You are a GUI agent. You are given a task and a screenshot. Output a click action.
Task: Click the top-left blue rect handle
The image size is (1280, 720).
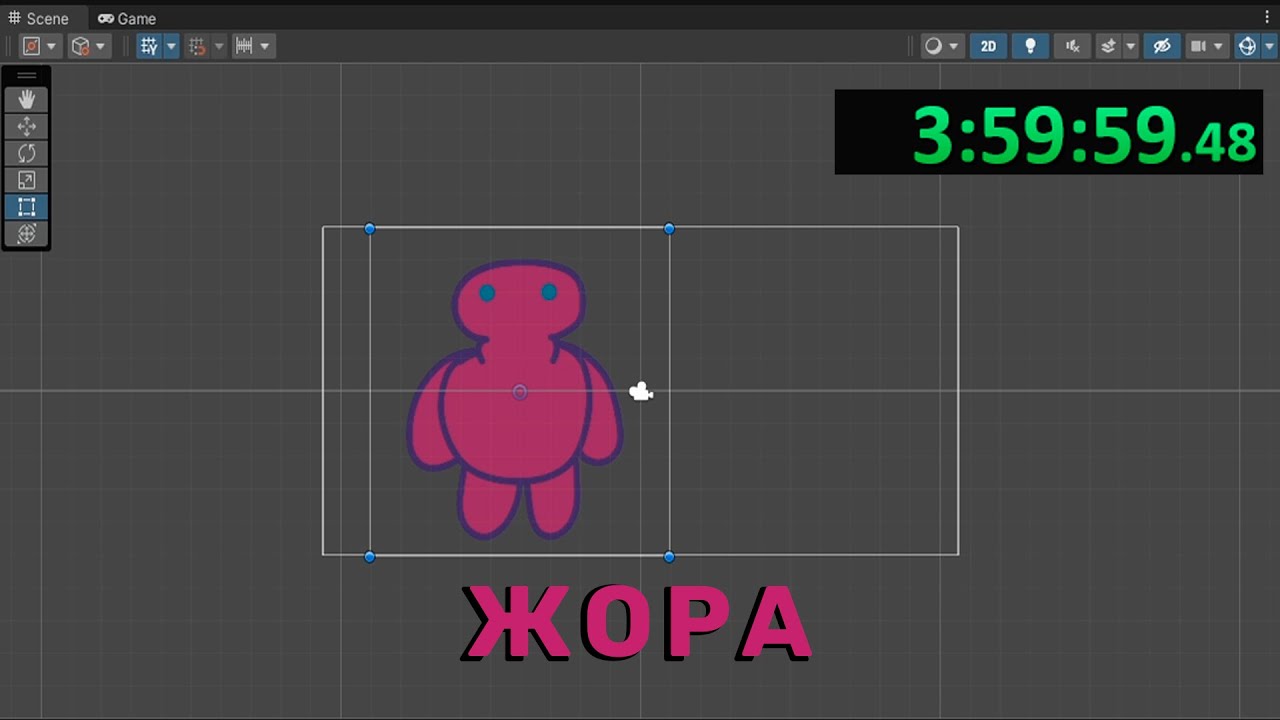point(370,229)
